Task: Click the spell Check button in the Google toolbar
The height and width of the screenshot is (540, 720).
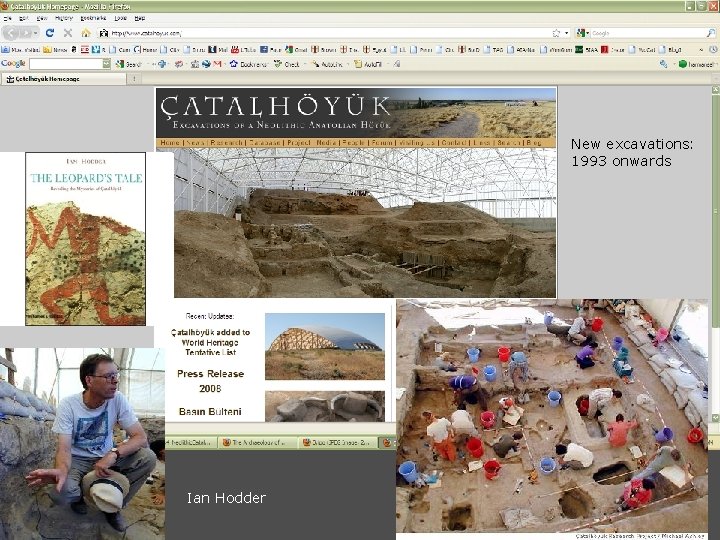Action: click(287, 64)
